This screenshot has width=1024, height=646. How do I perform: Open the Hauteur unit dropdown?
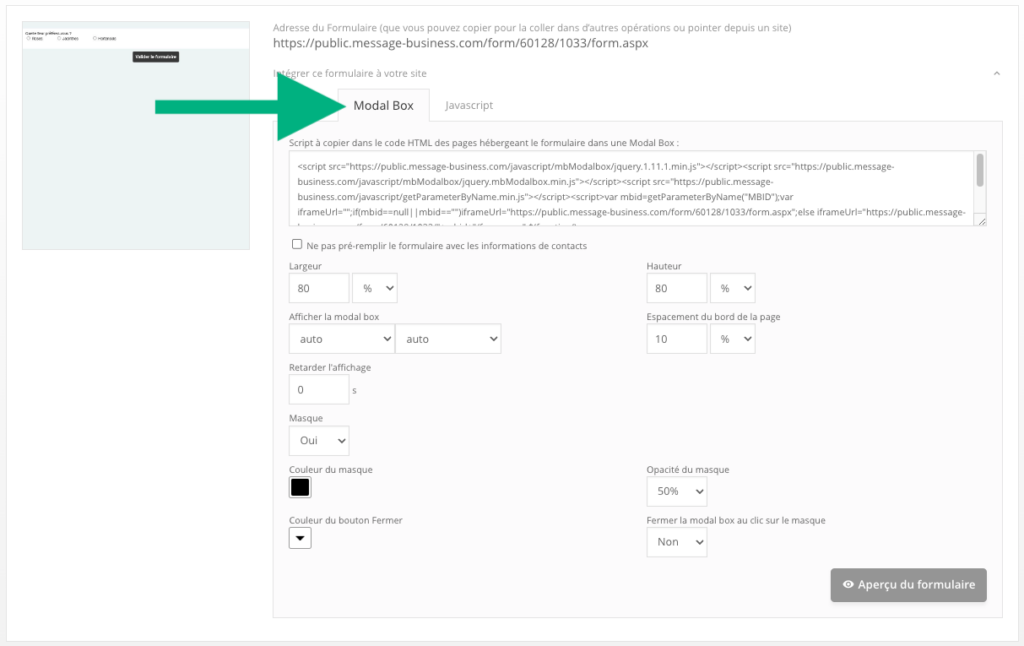pyautogui.click(x=733, y=288)
